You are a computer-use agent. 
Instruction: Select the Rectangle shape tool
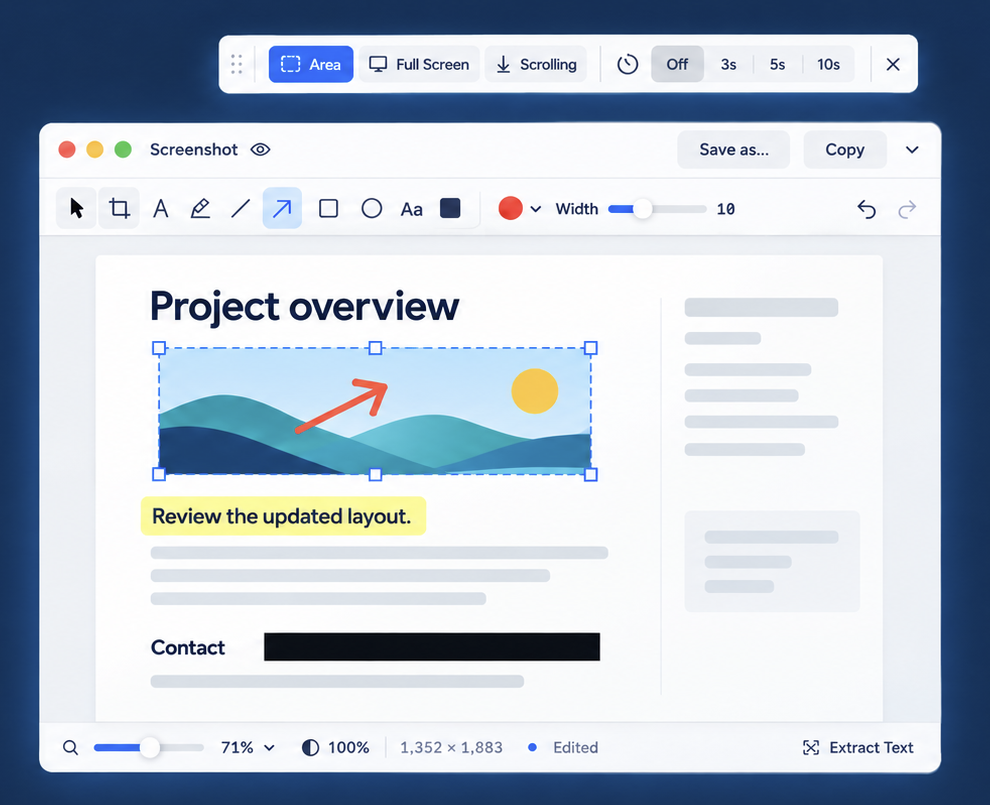[328, 208]
